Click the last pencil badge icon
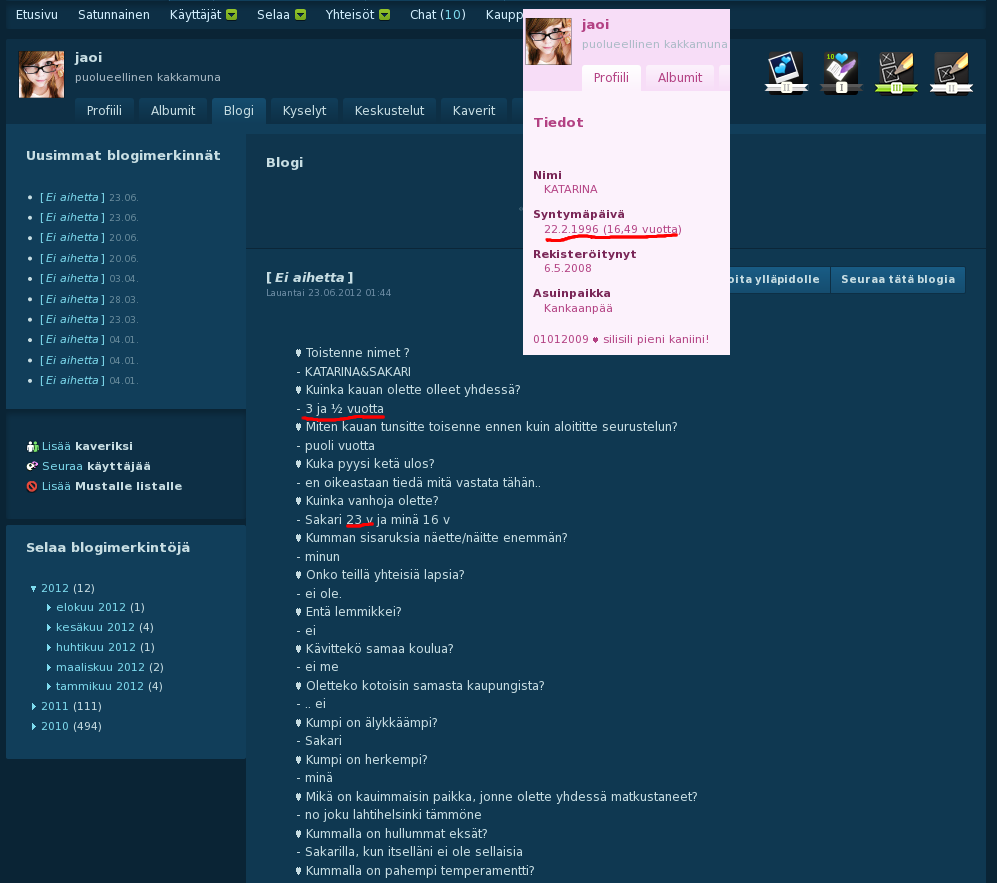Image resolution: width=997 pixels, height=883 pixels. [x=951, y=73]
